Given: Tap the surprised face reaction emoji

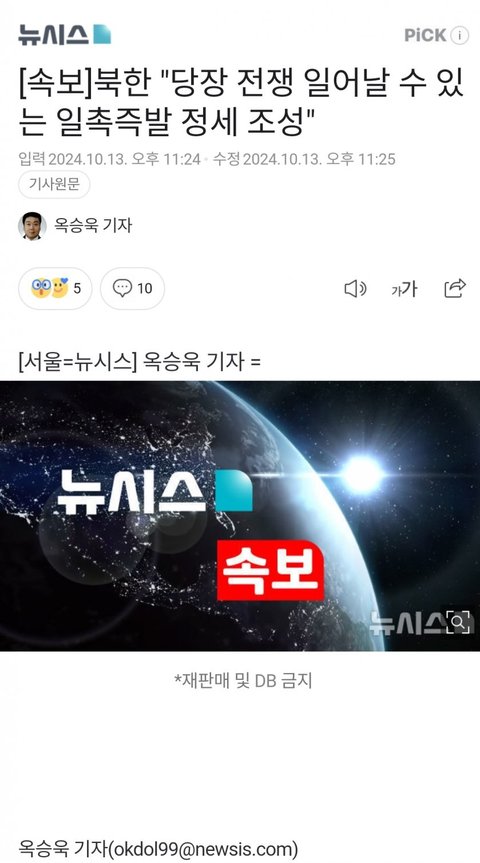Looking at the screenshot, I should pyautogui.click(x=41, y=288).
